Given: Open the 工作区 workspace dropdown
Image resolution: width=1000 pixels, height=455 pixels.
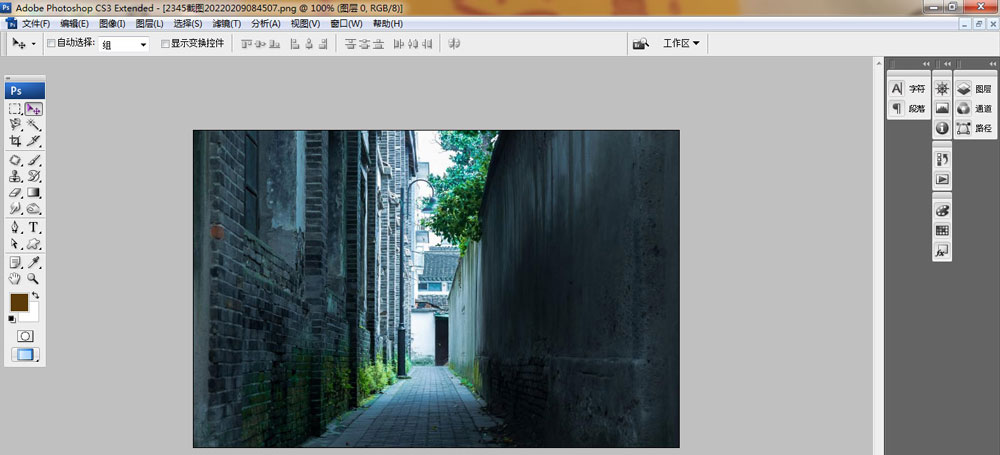Looking at the screenshot, I should [x=681, y=43].
